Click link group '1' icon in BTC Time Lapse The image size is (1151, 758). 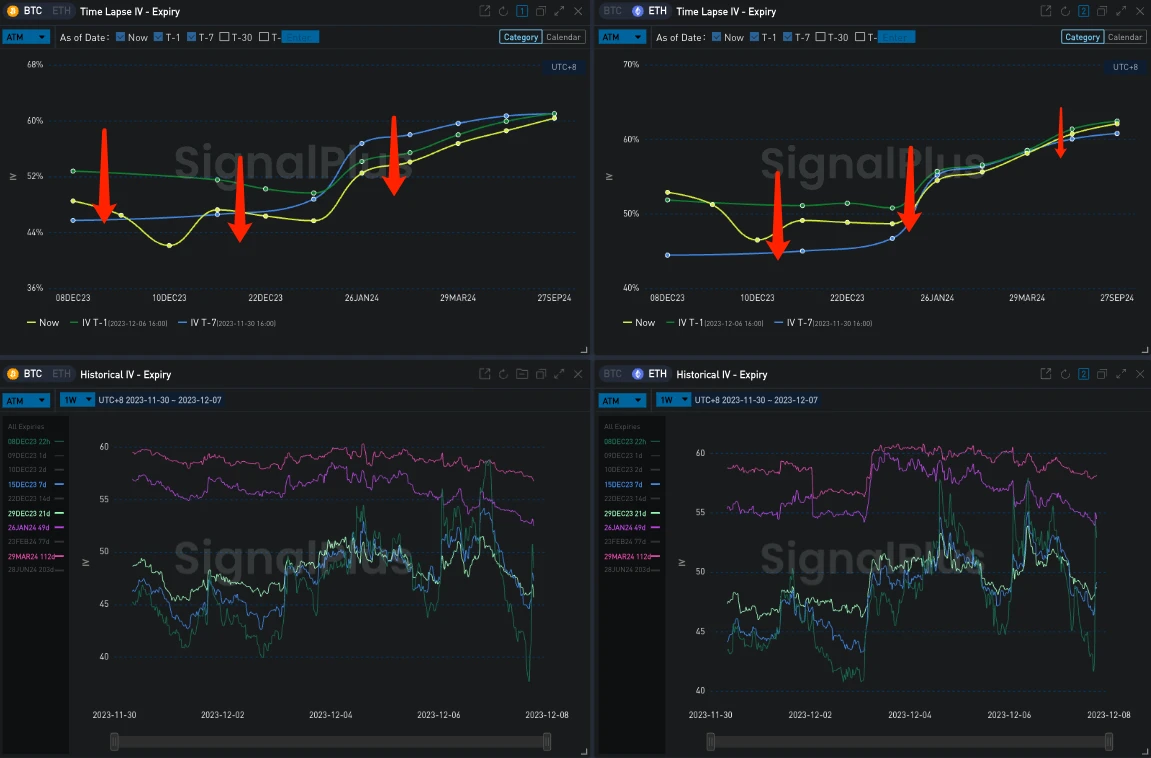pyautogui.click(x=522, y=11)
